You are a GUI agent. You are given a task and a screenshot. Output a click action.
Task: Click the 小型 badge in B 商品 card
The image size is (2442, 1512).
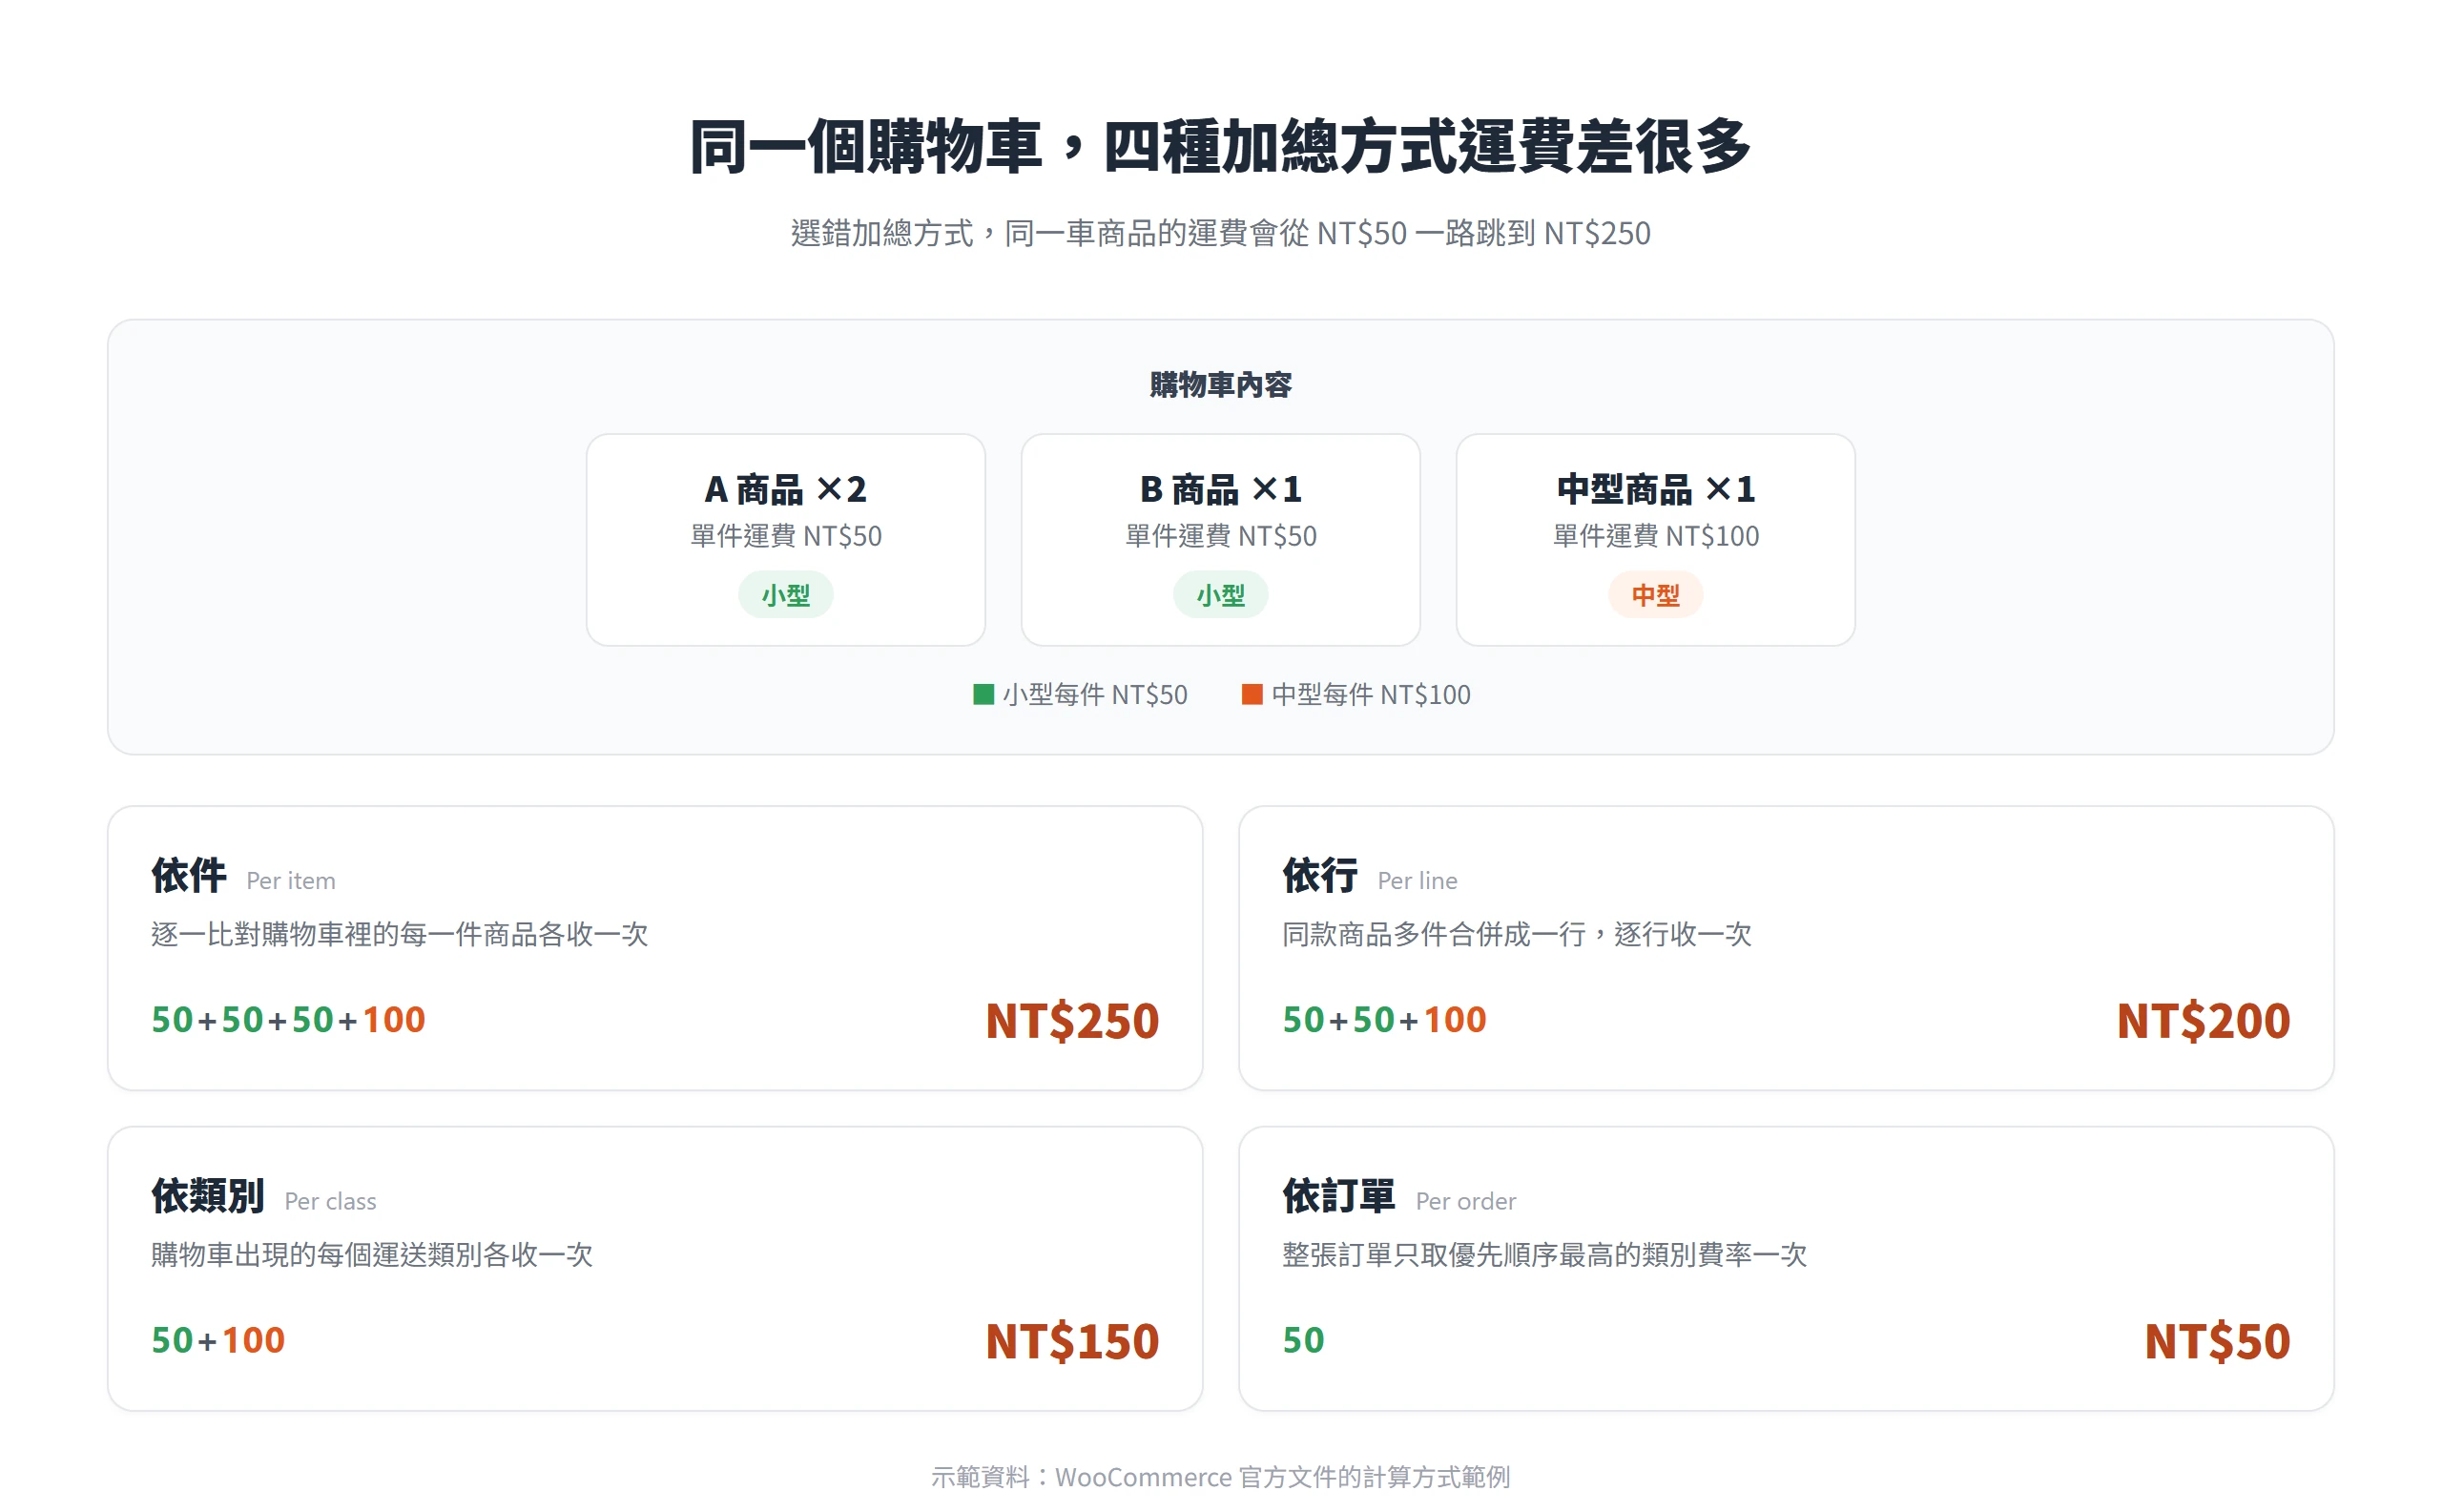click(1220, 596)
